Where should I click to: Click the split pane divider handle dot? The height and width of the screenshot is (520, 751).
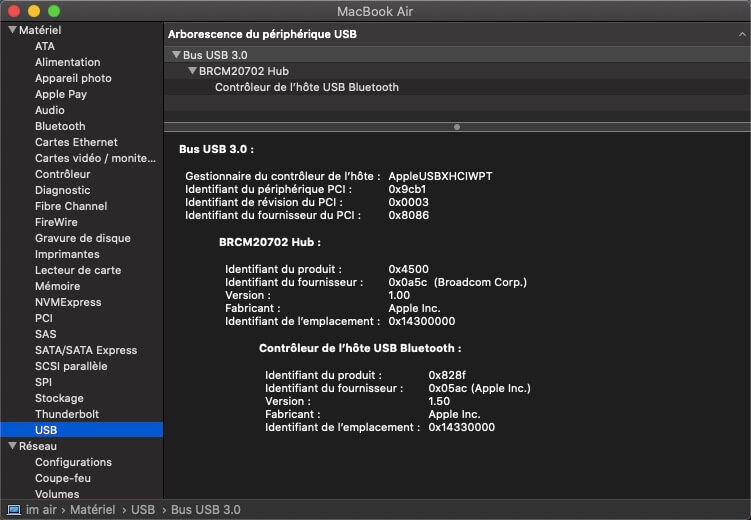[x=457, y=127]
